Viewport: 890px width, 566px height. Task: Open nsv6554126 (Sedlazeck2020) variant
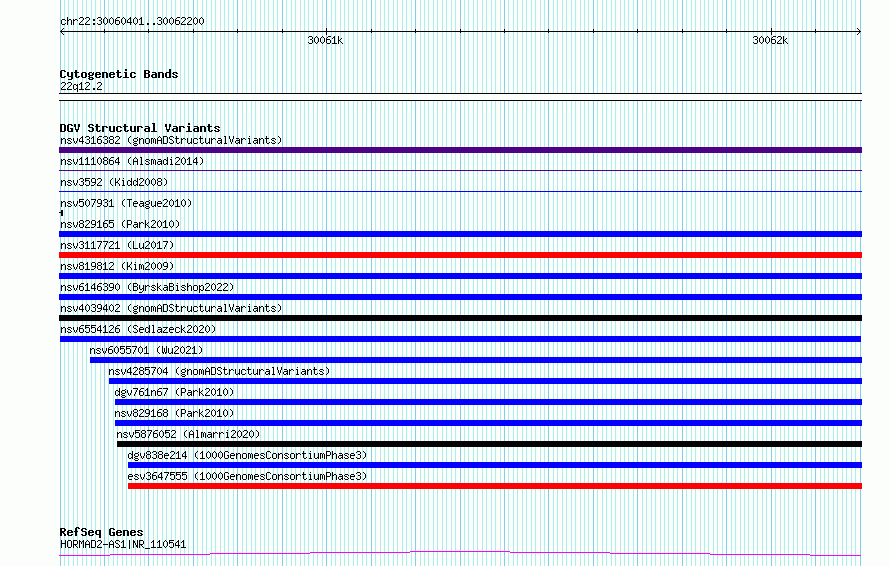coord(138,329)
